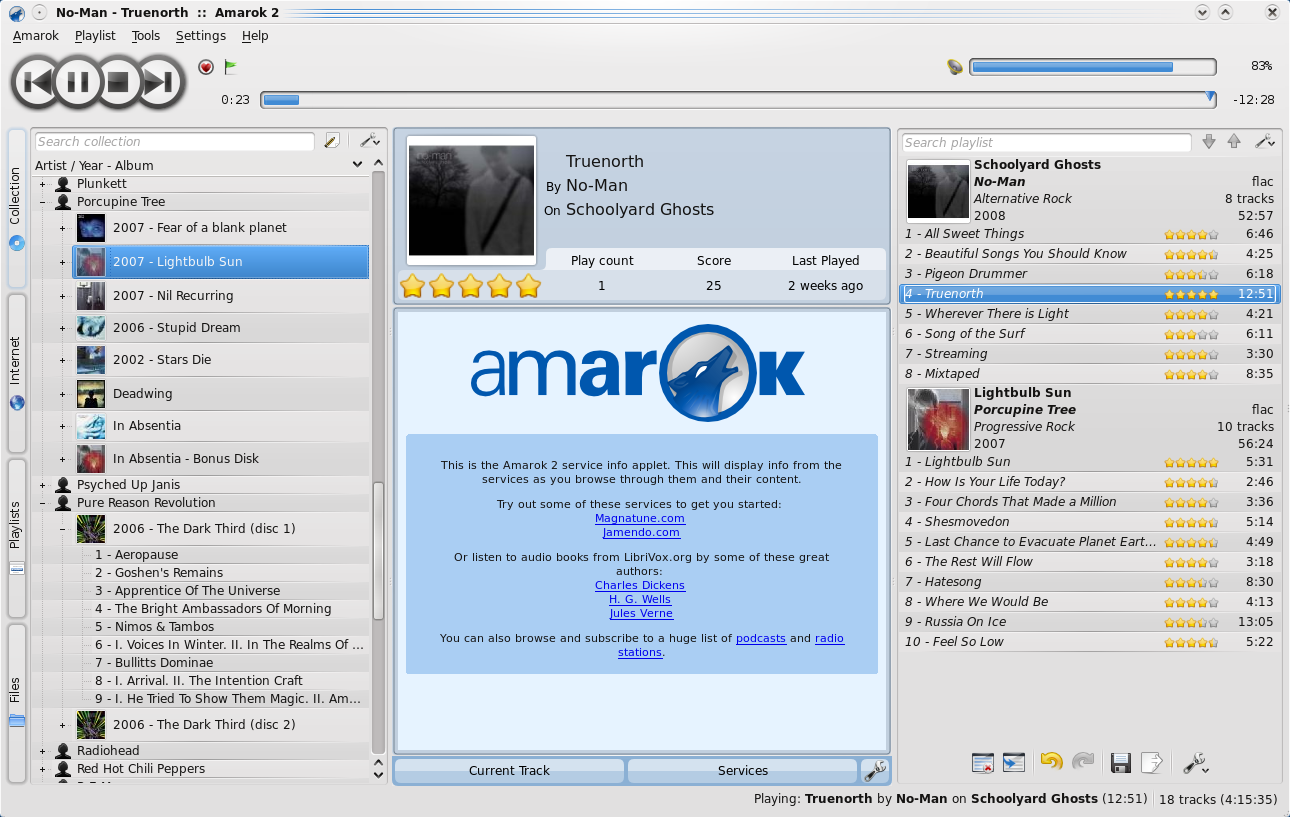Follow the Magnatune.com link
Image resolution: width=1290 pixels, height=817 pixels.
pyautogui.click(x=640, y=518)
